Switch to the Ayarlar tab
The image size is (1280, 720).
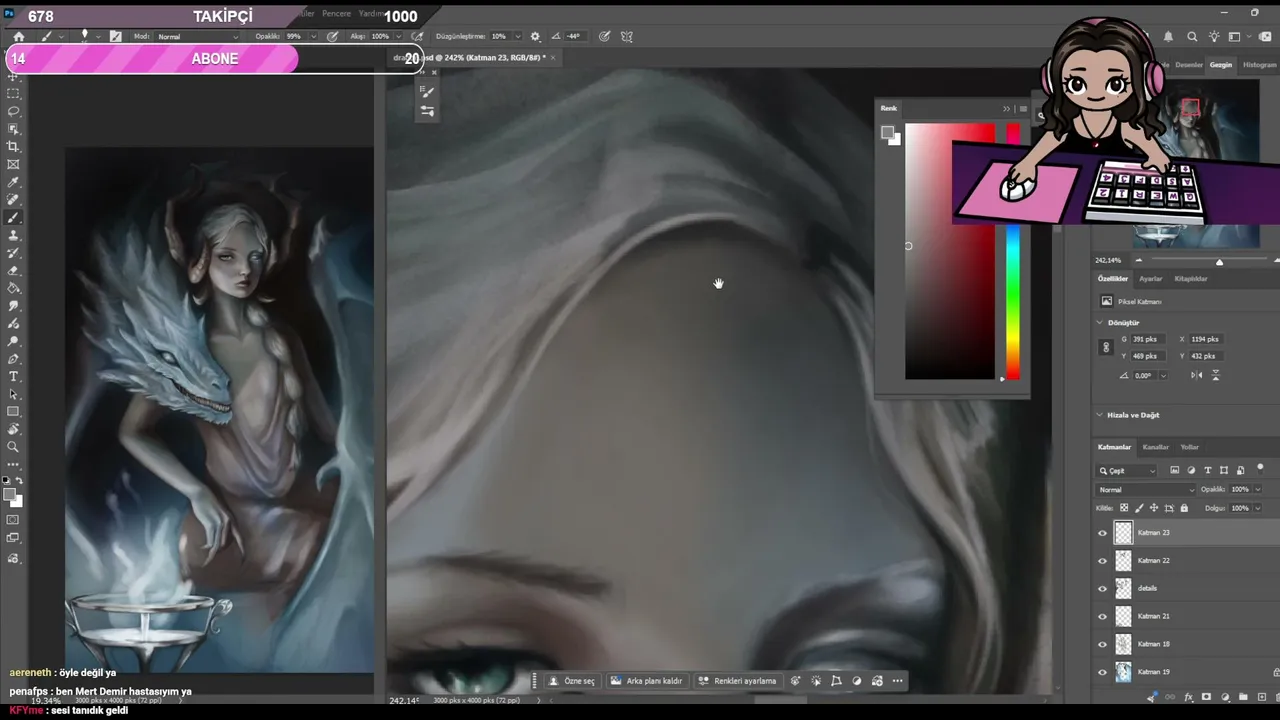[1151, 279]
